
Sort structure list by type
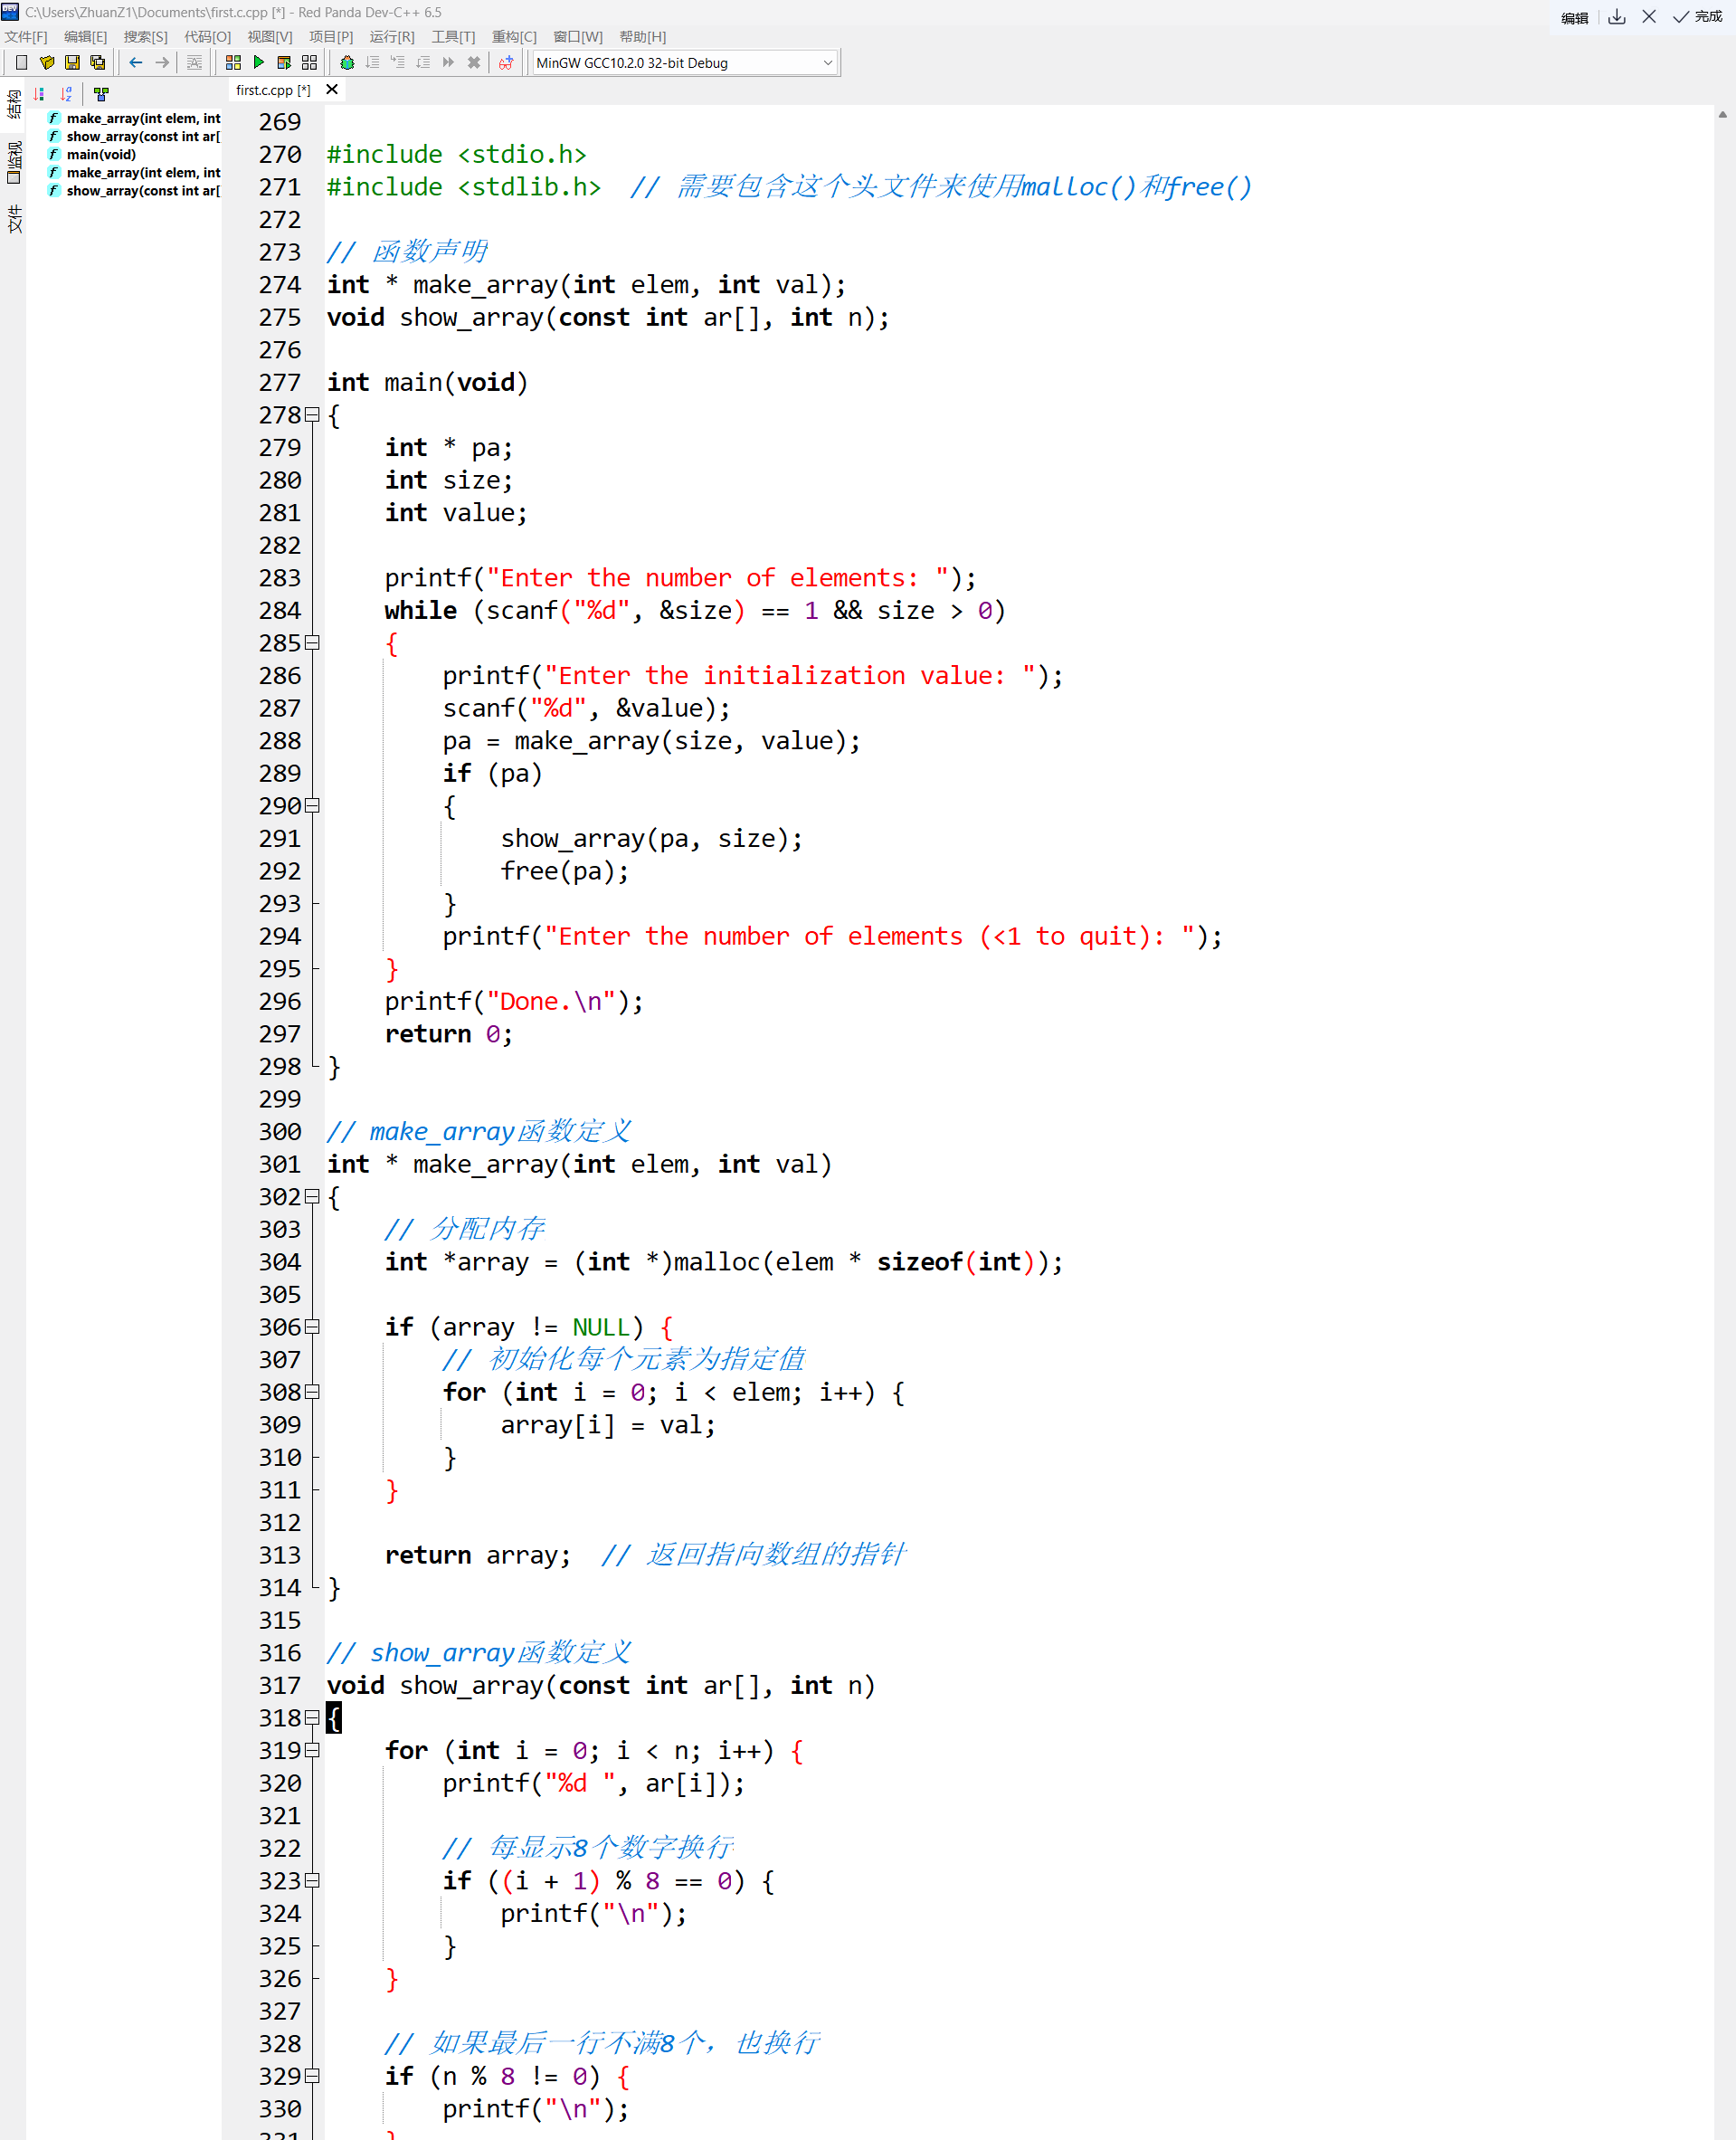coord(39,94)
